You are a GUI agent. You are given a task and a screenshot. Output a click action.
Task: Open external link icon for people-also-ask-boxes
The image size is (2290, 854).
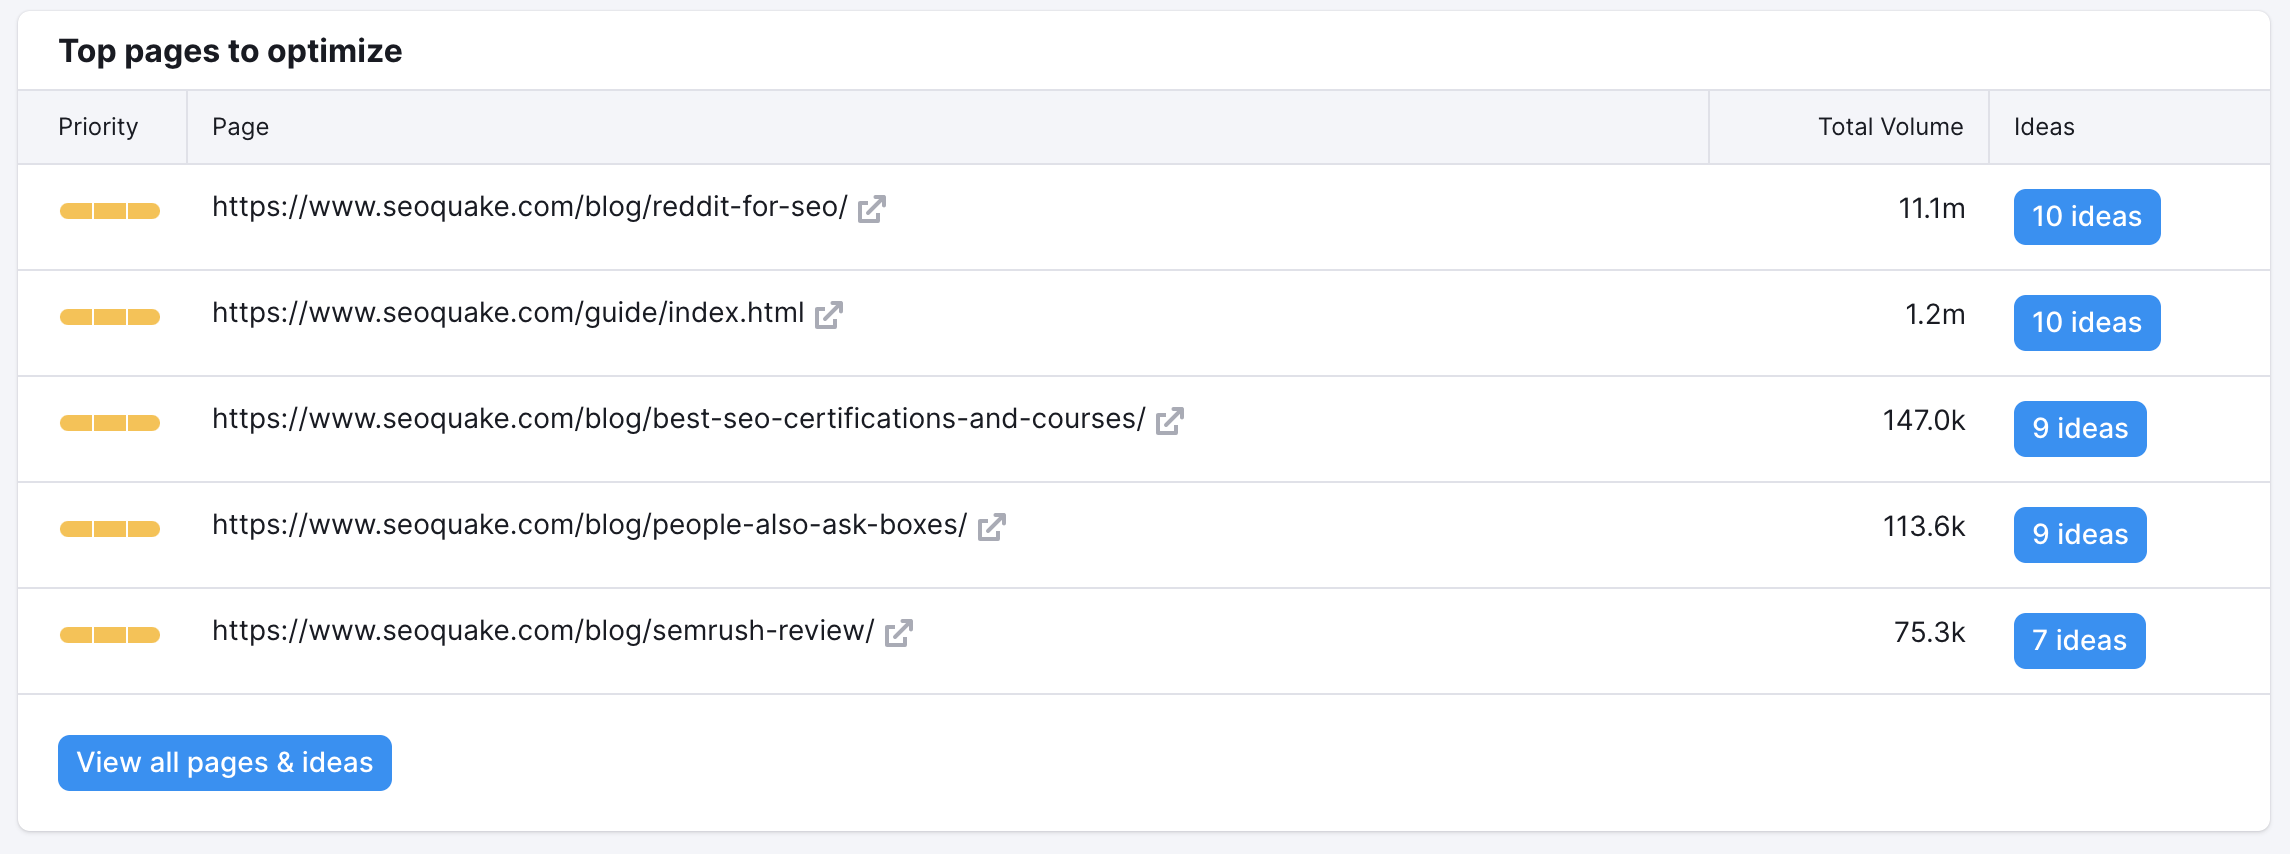click(x=991, y=527)
